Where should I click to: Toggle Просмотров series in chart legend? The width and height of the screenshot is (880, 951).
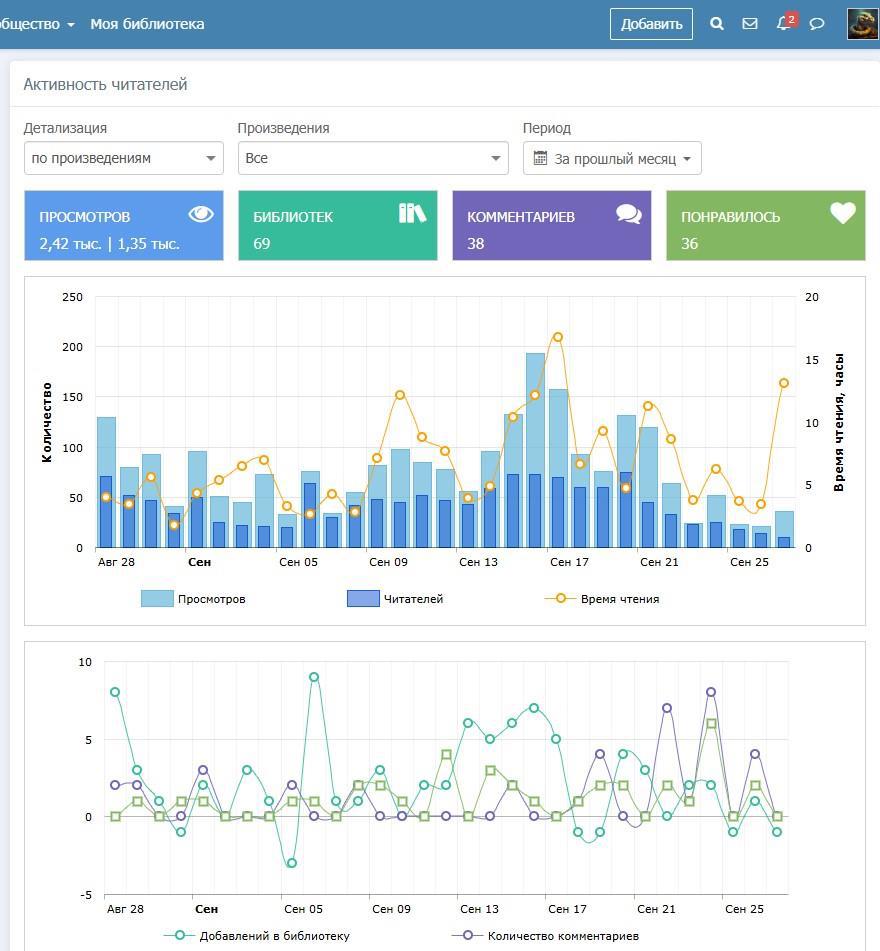(x=193, y=599)
